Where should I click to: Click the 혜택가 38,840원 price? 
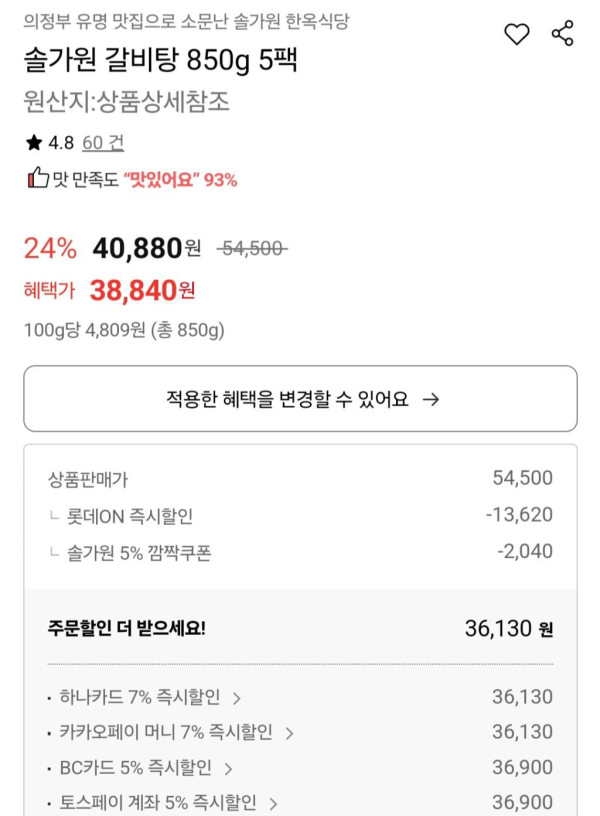click(142, 291)
